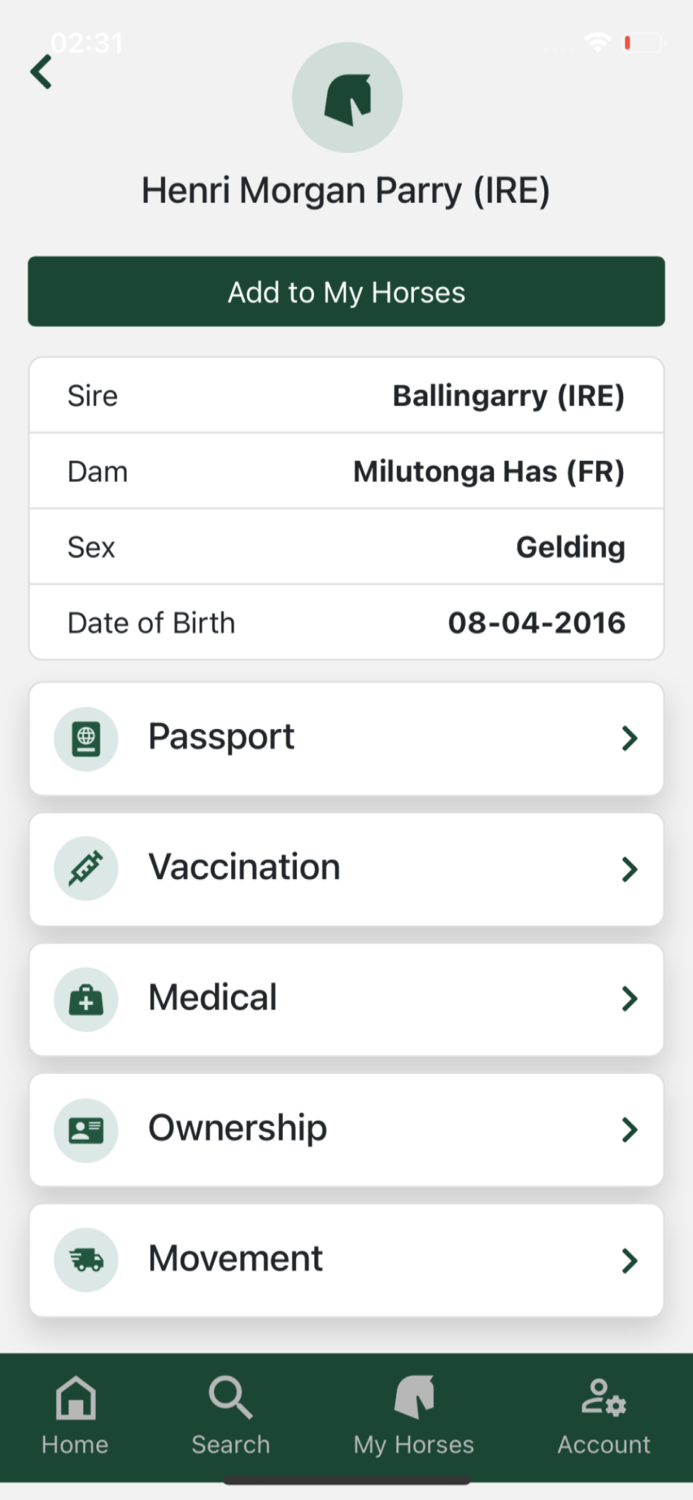Go back using the back arrow
The height and width of the screenshot is (1500, 693).
click(40, 71)
